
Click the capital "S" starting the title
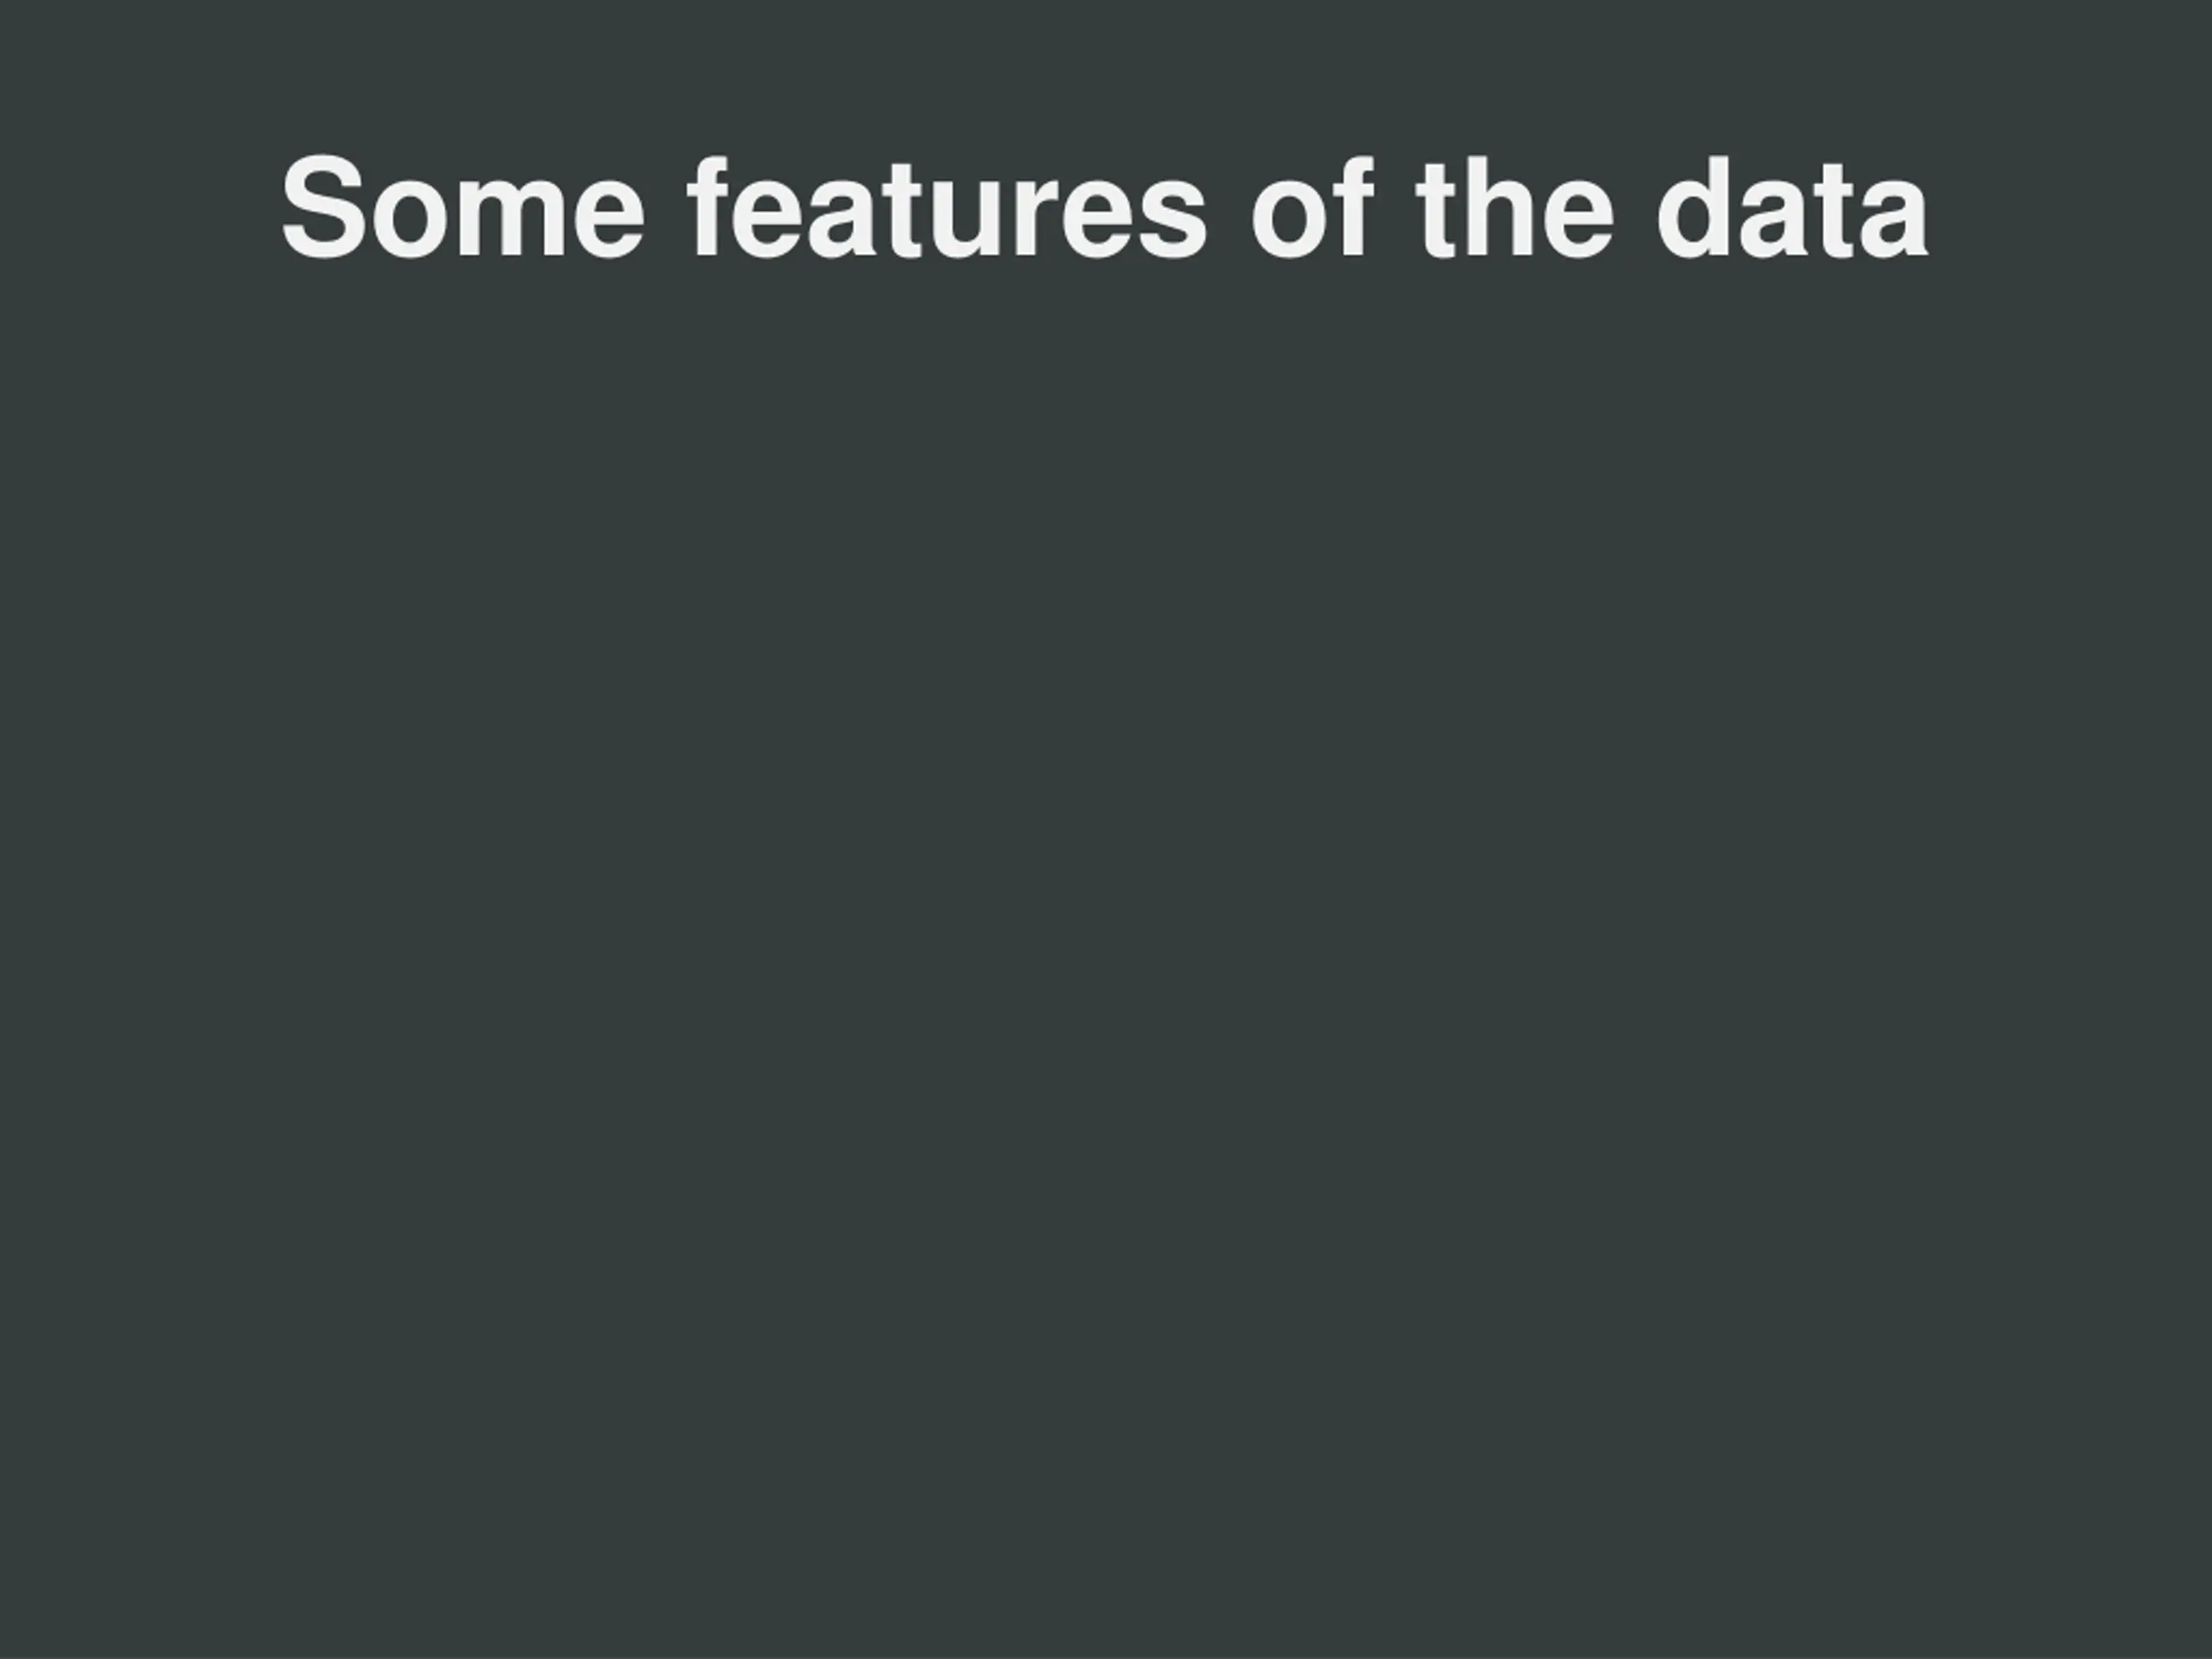321,208
